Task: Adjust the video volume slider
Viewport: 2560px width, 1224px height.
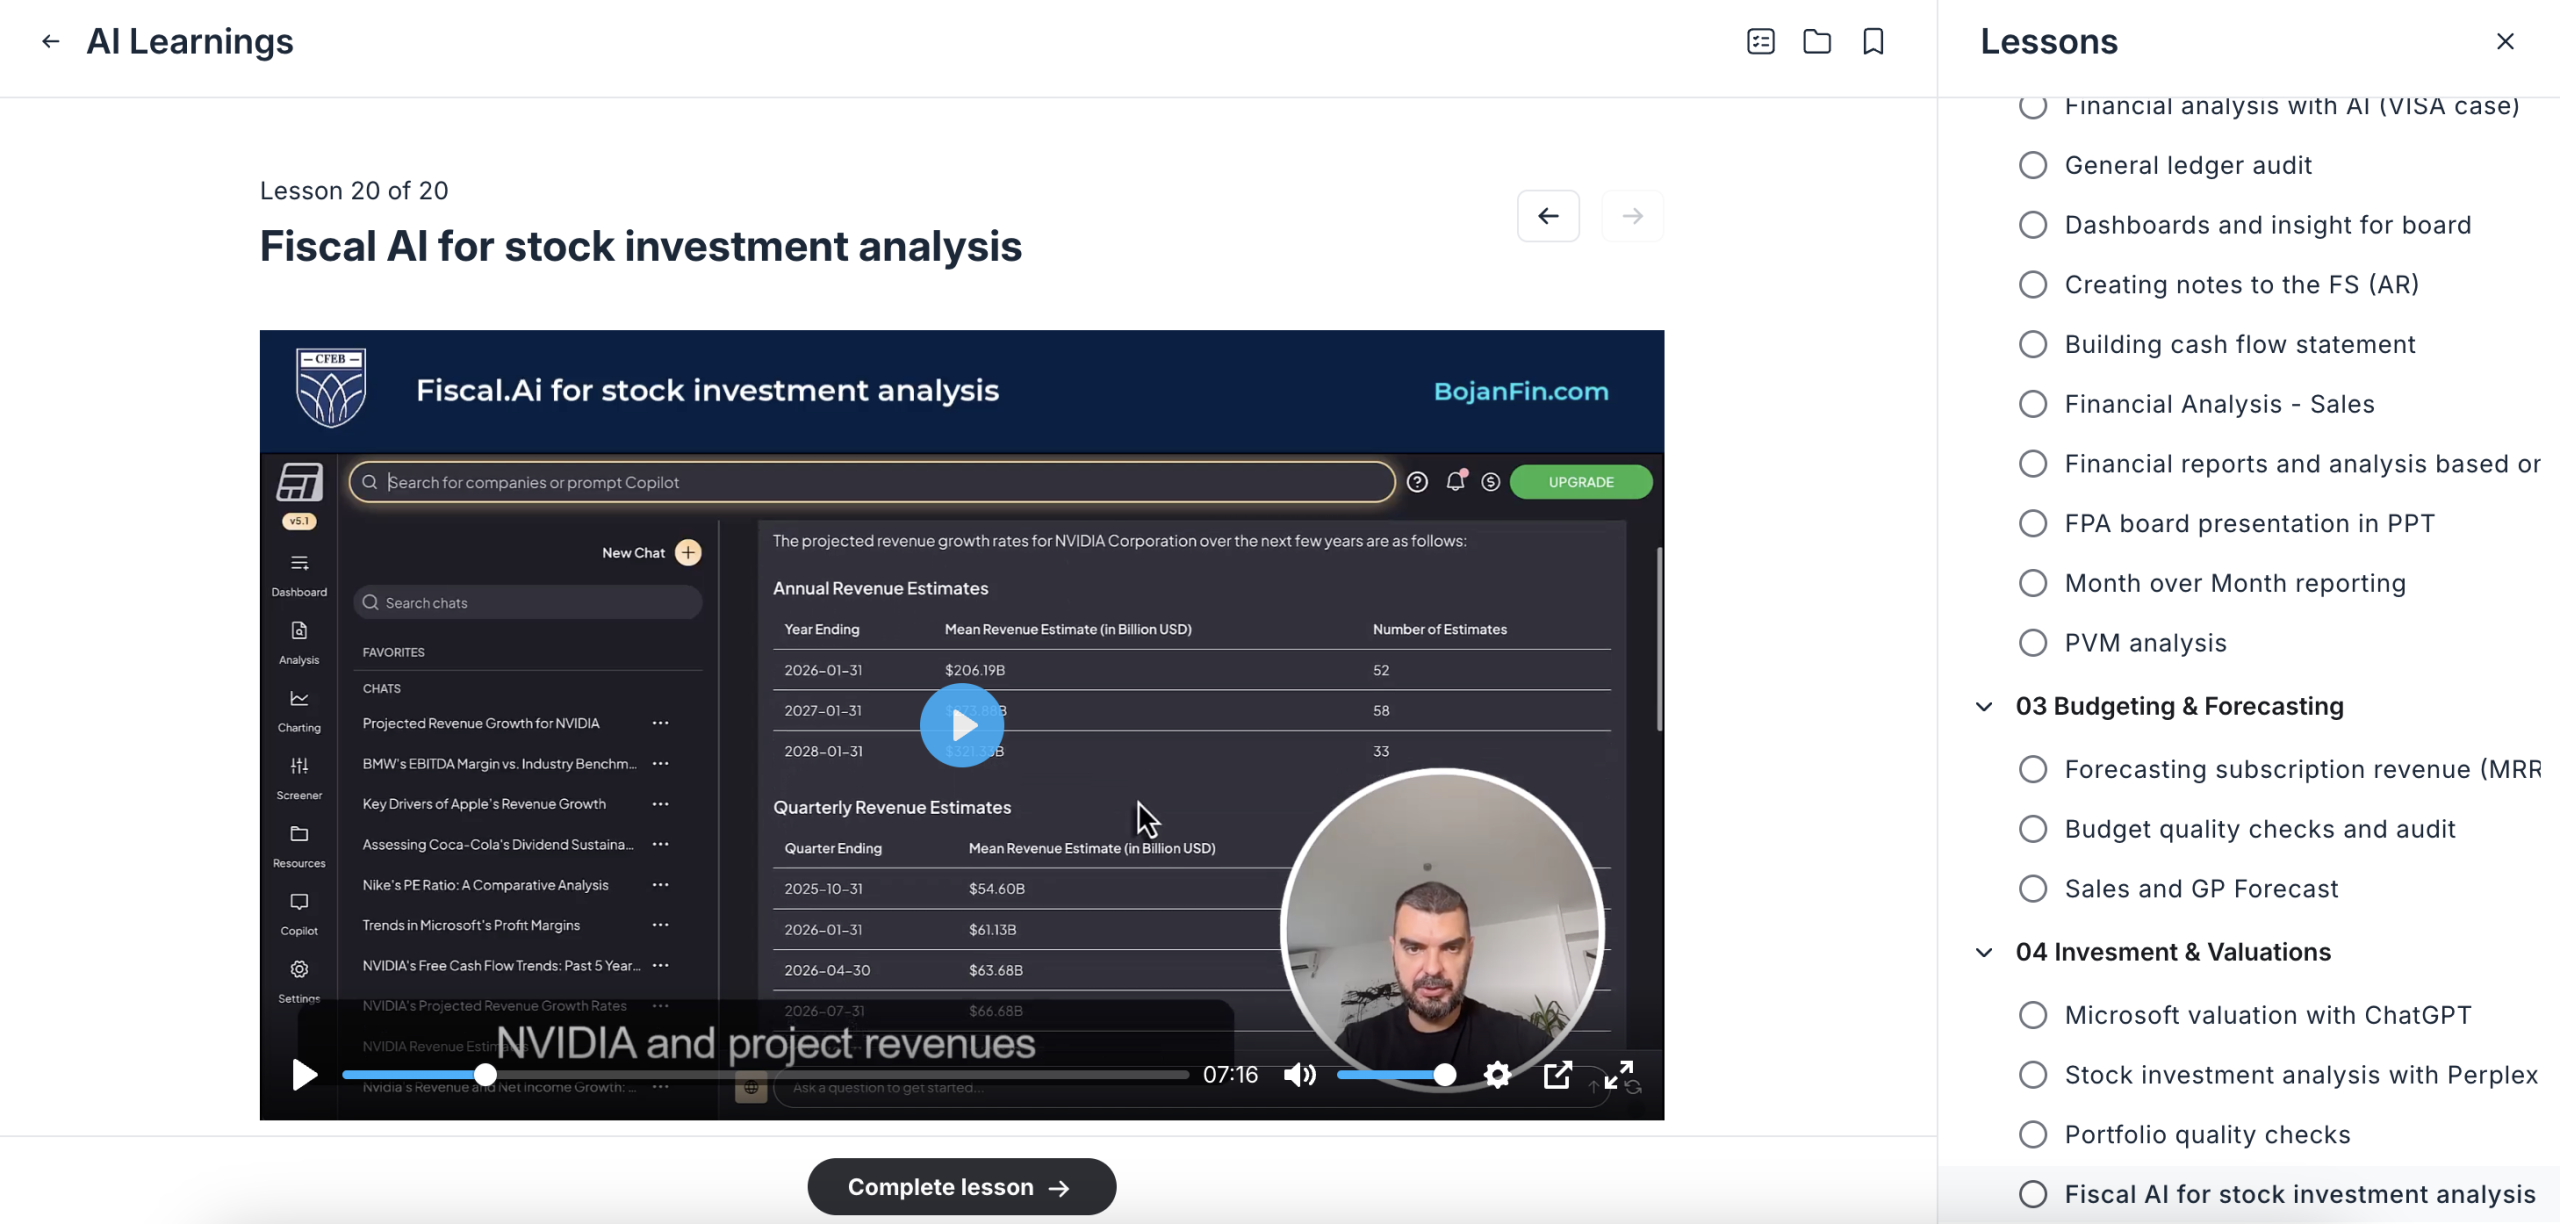Action: 1395,1075
